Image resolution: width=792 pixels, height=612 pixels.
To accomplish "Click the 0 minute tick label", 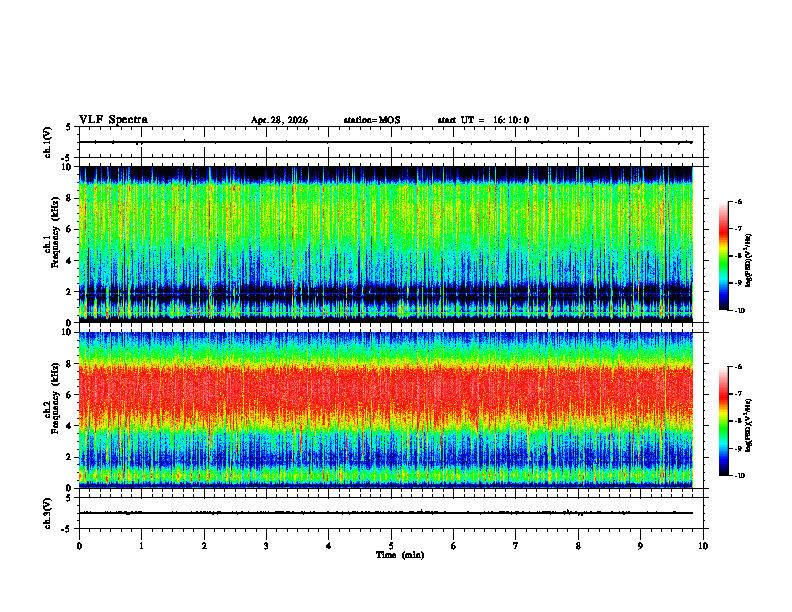I will 79,546.
